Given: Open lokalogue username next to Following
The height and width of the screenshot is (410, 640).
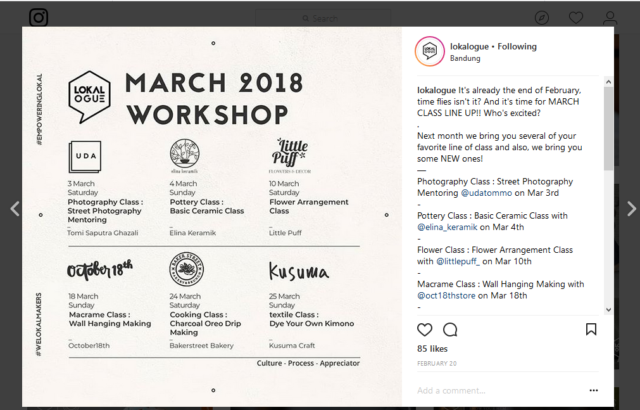Looking at the screenshot, I should pyautogui.click(x=469, y=47).
